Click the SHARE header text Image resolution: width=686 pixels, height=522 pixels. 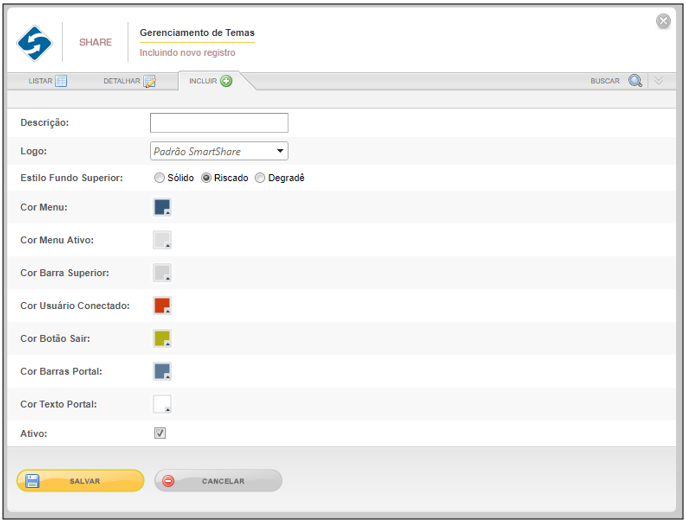point(95,42)
